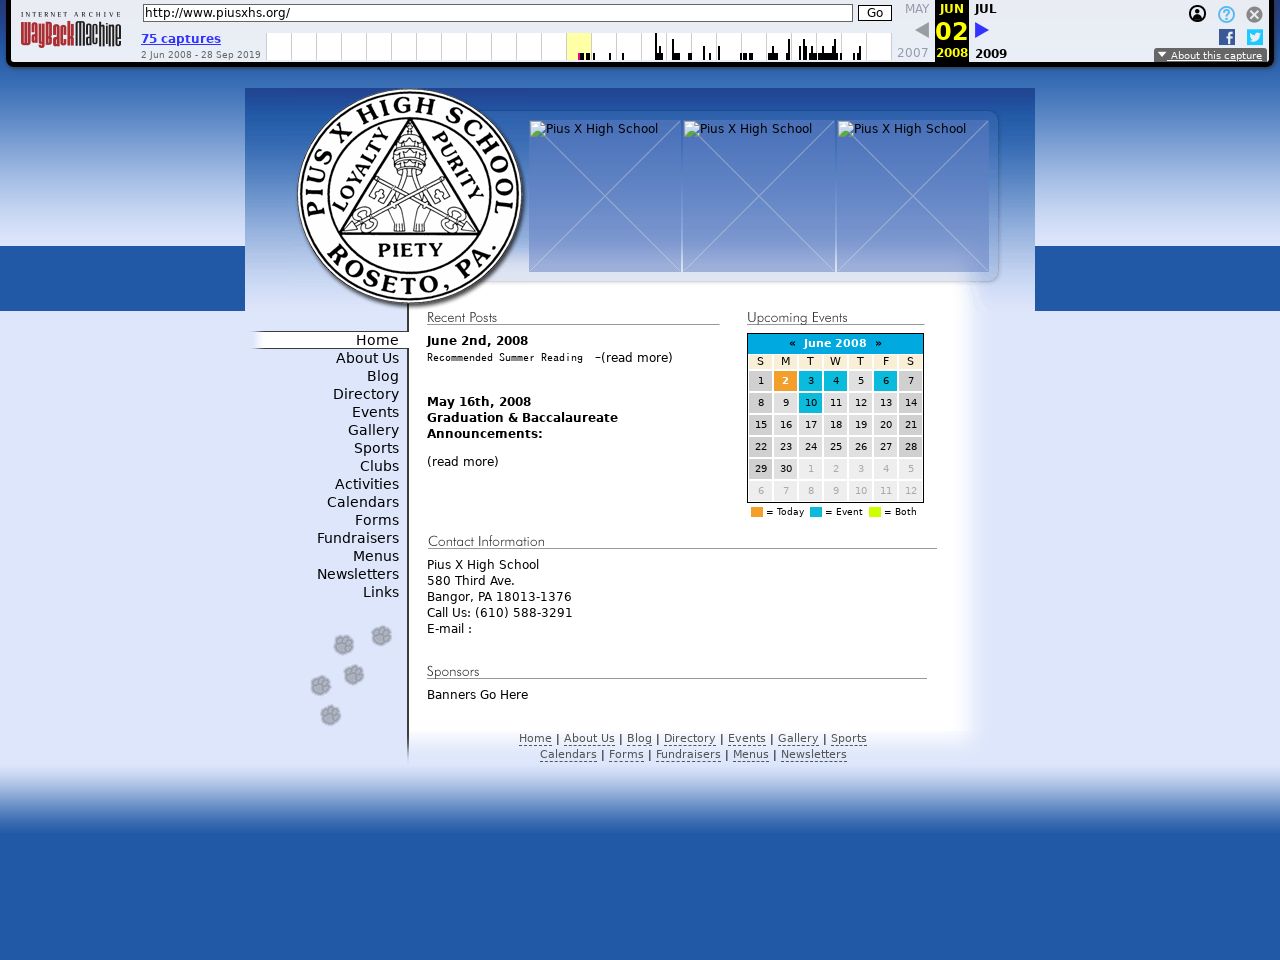1280x960 pixels.
Task: Click the 2008 capture timeline bar
Action: click(579, 47)
